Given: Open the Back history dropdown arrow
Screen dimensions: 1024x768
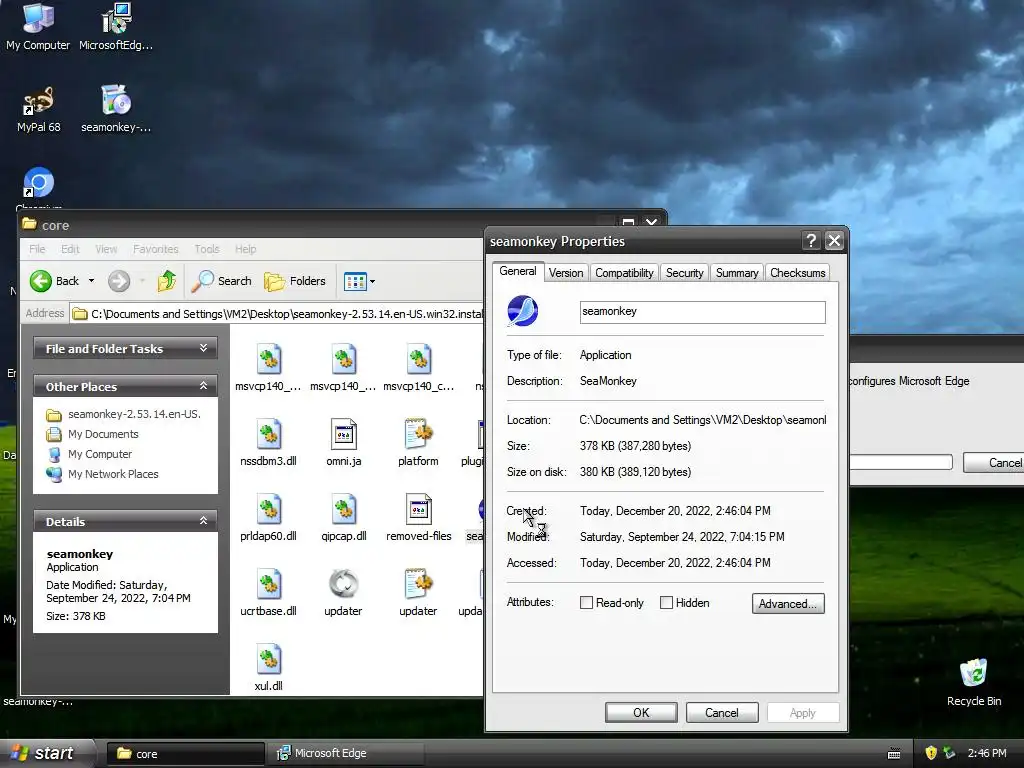Looking at the screenshot, I should pos(91,281).
